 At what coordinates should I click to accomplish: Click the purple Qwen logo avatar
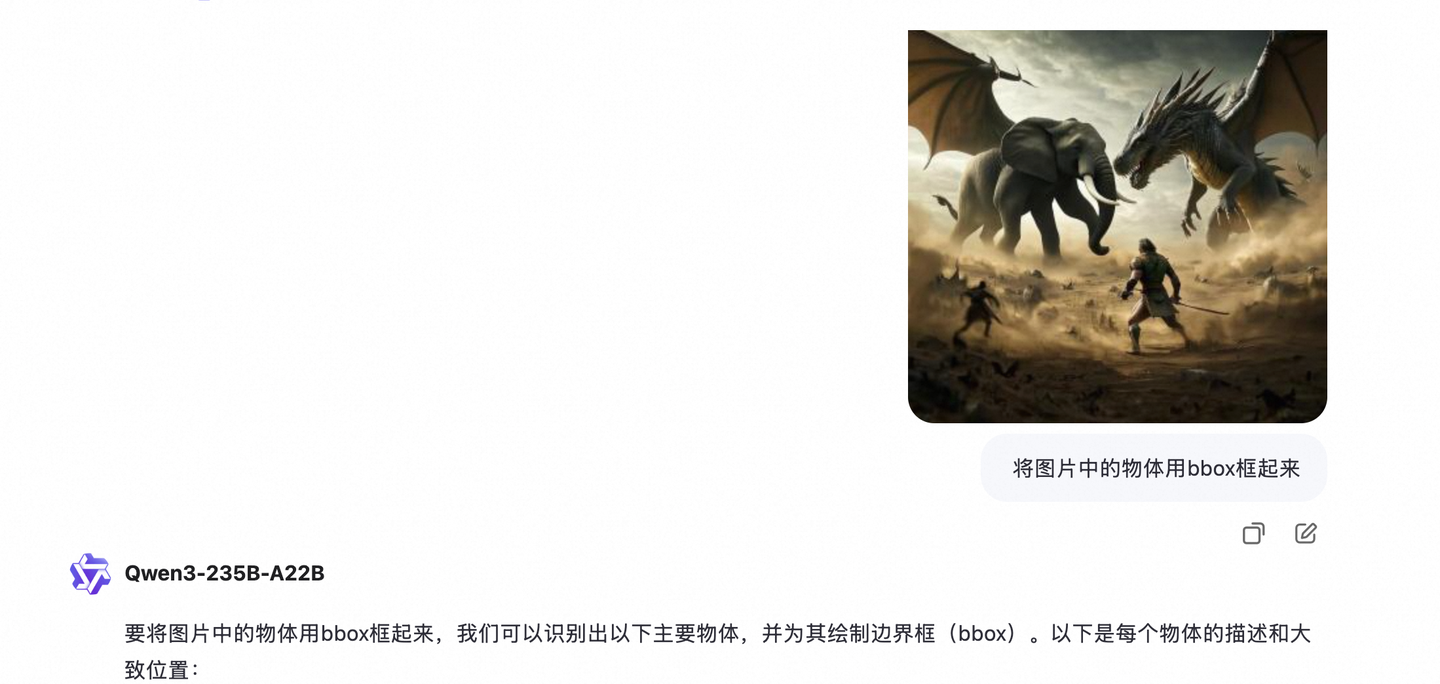click(90, 574)
